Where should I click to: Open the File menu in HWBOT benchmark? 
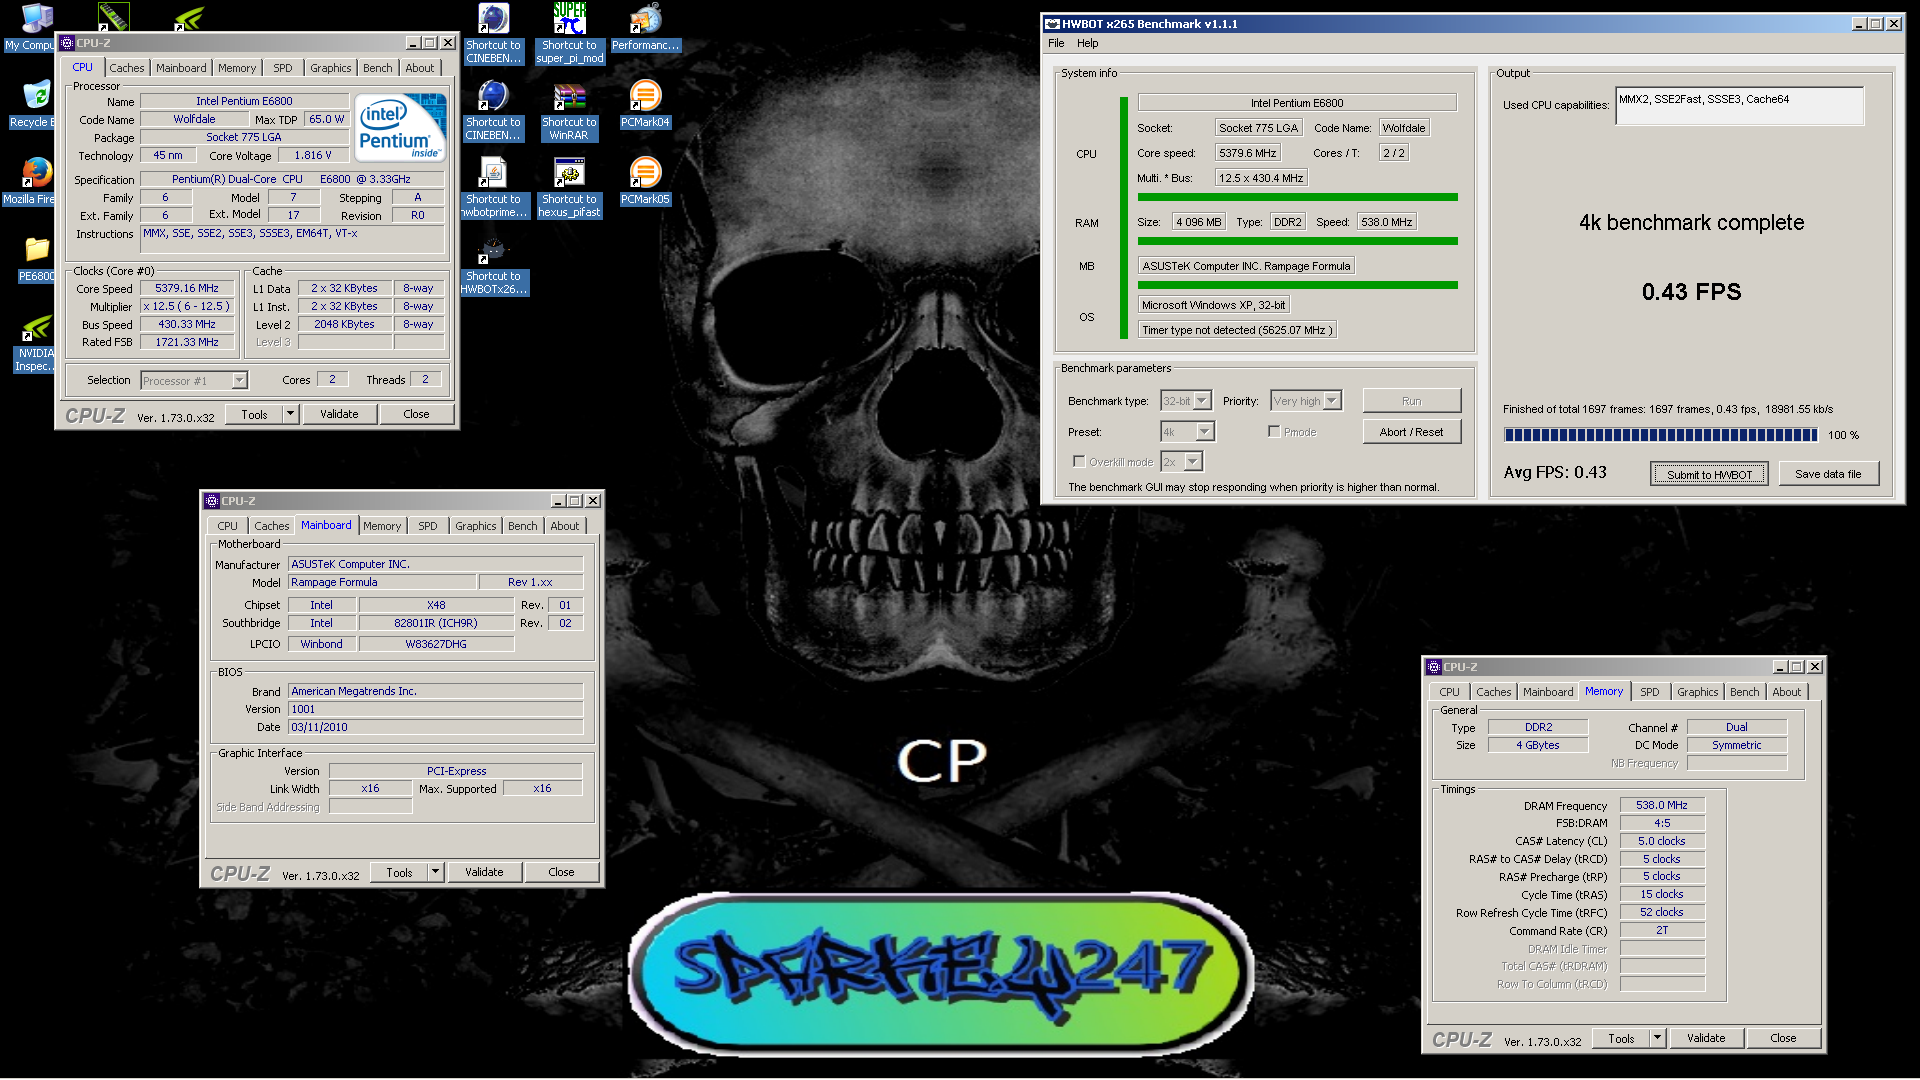point(1056,43)
